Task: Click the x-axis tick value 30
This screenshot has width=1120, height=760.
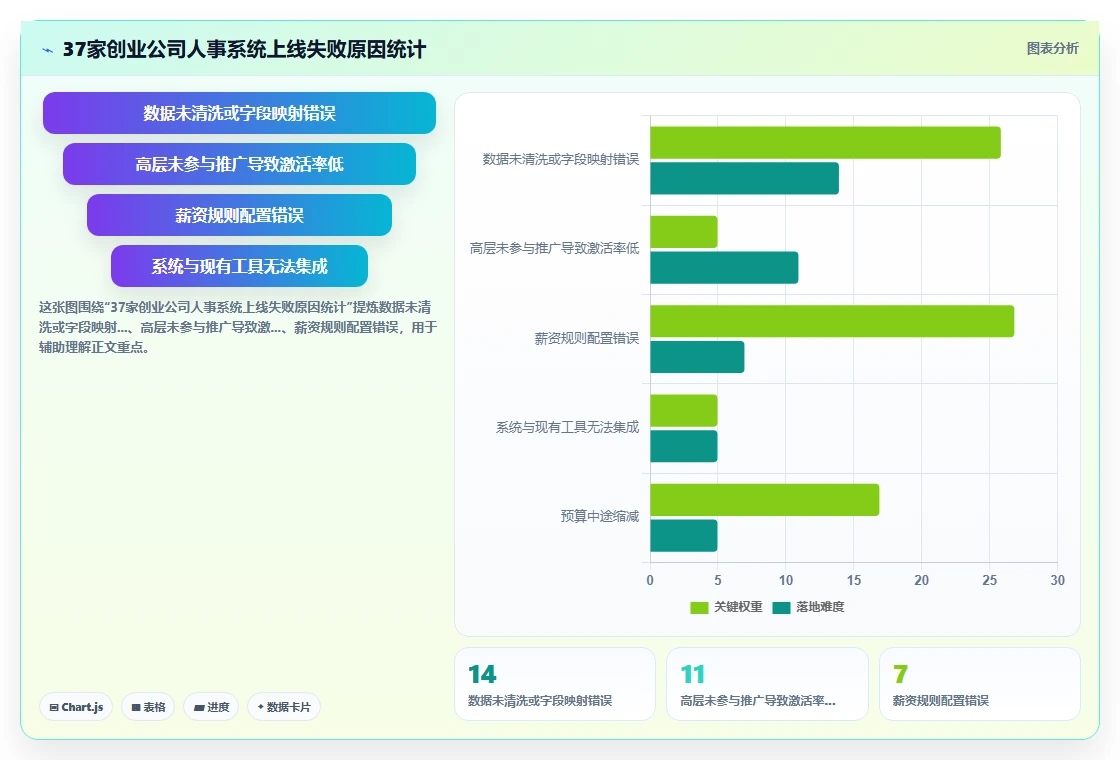Action: click(1057, 581)
